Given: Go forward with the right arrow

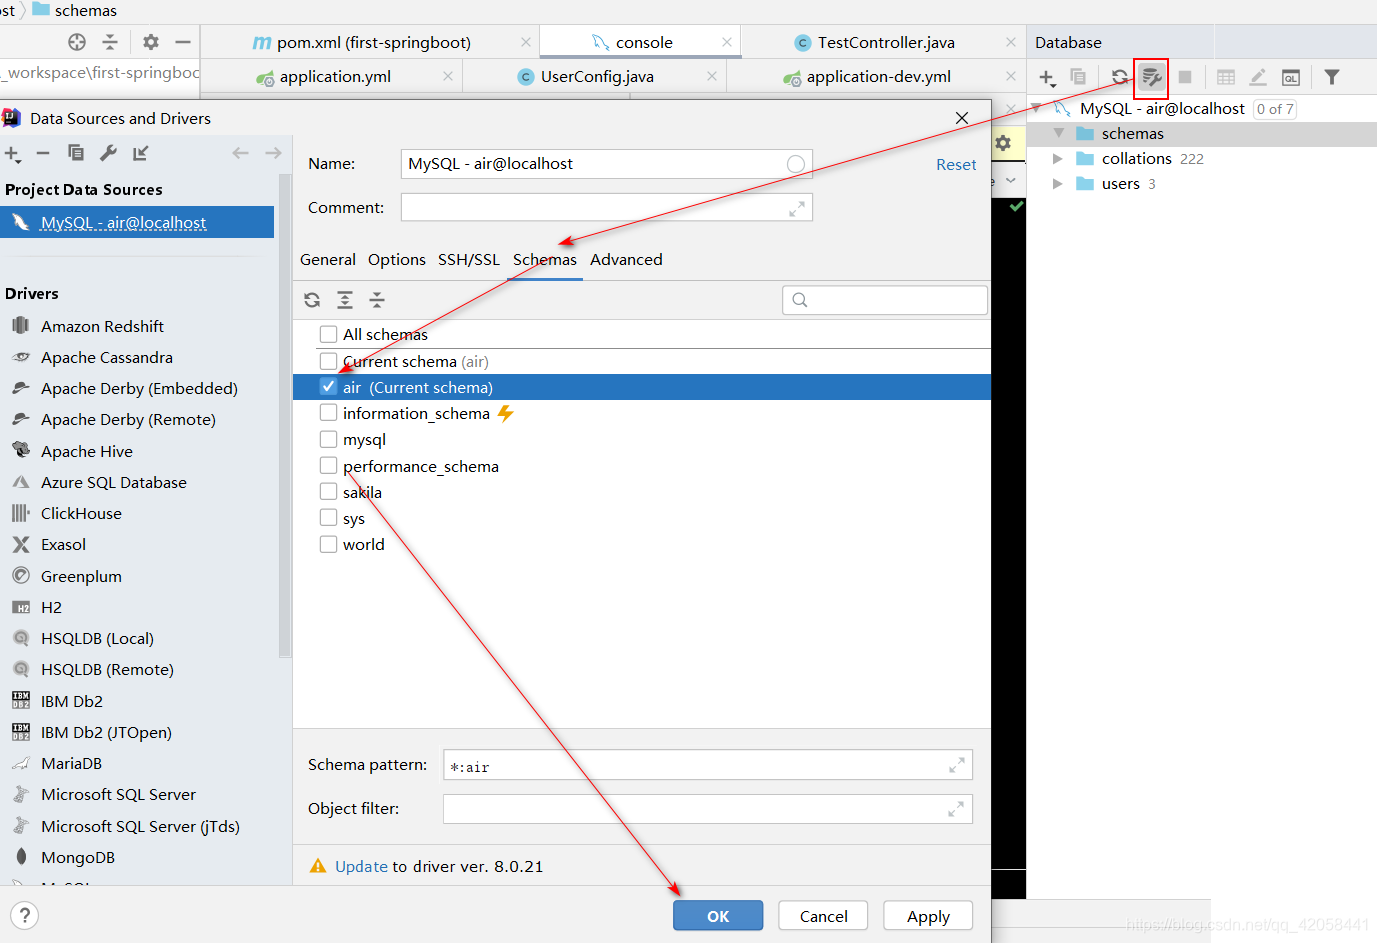Looking at the screenshot, I should click(273, 153).
